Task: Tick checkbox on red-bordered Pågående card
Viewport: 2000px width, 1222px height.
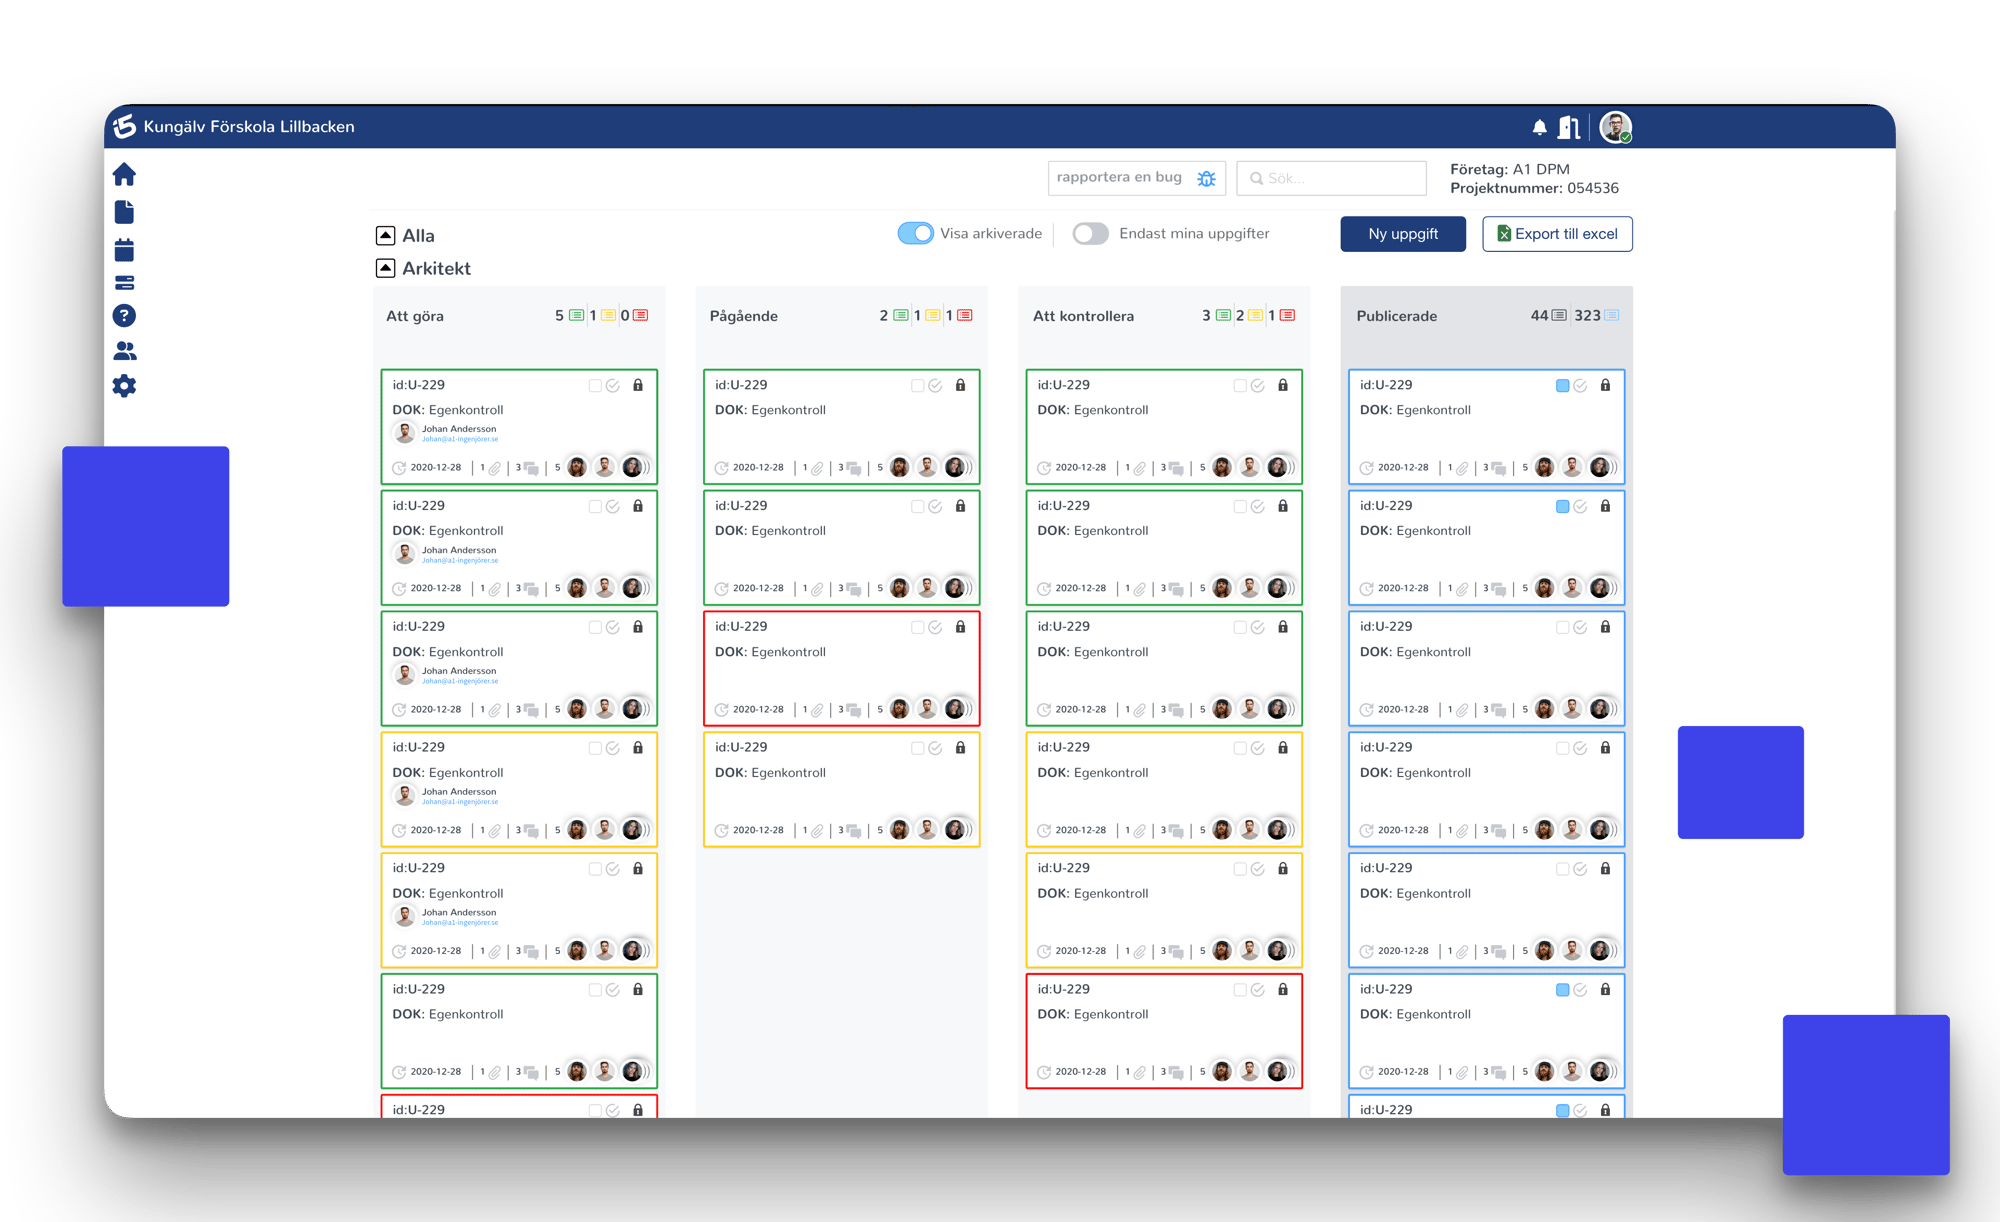Action: coord(917,627)
